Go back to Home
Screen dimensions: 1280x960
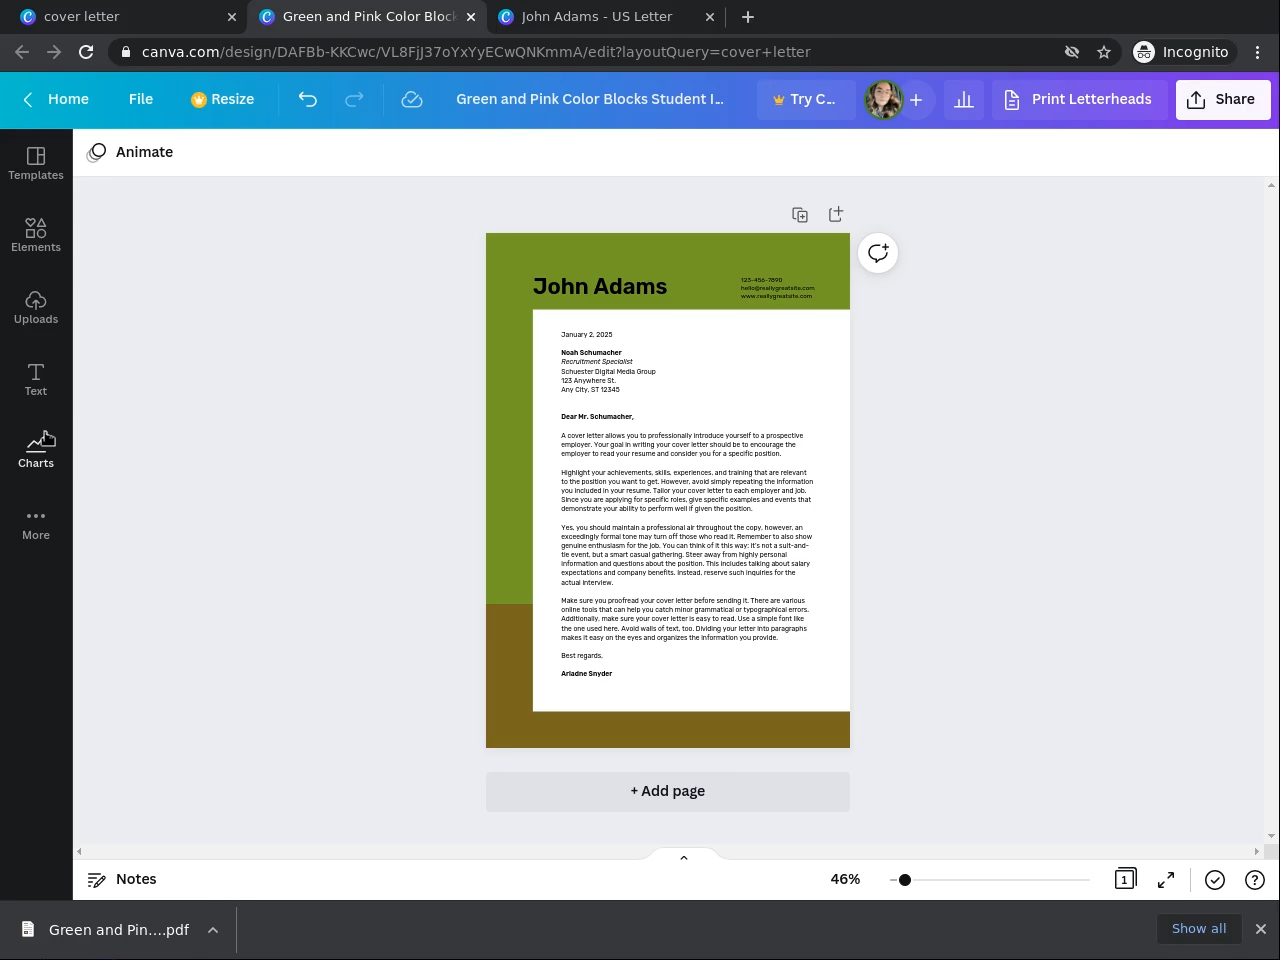56,99
